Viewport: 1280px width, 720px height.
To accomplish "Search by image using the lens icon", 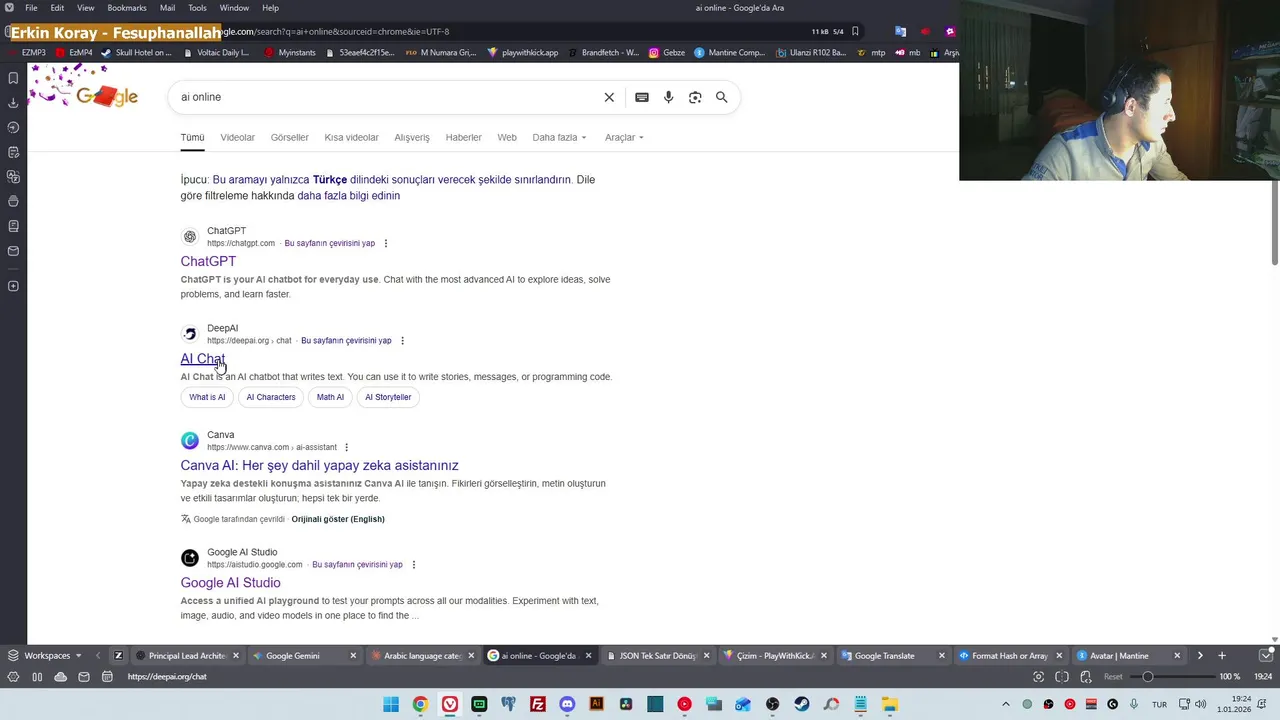I will pos(695,97).
